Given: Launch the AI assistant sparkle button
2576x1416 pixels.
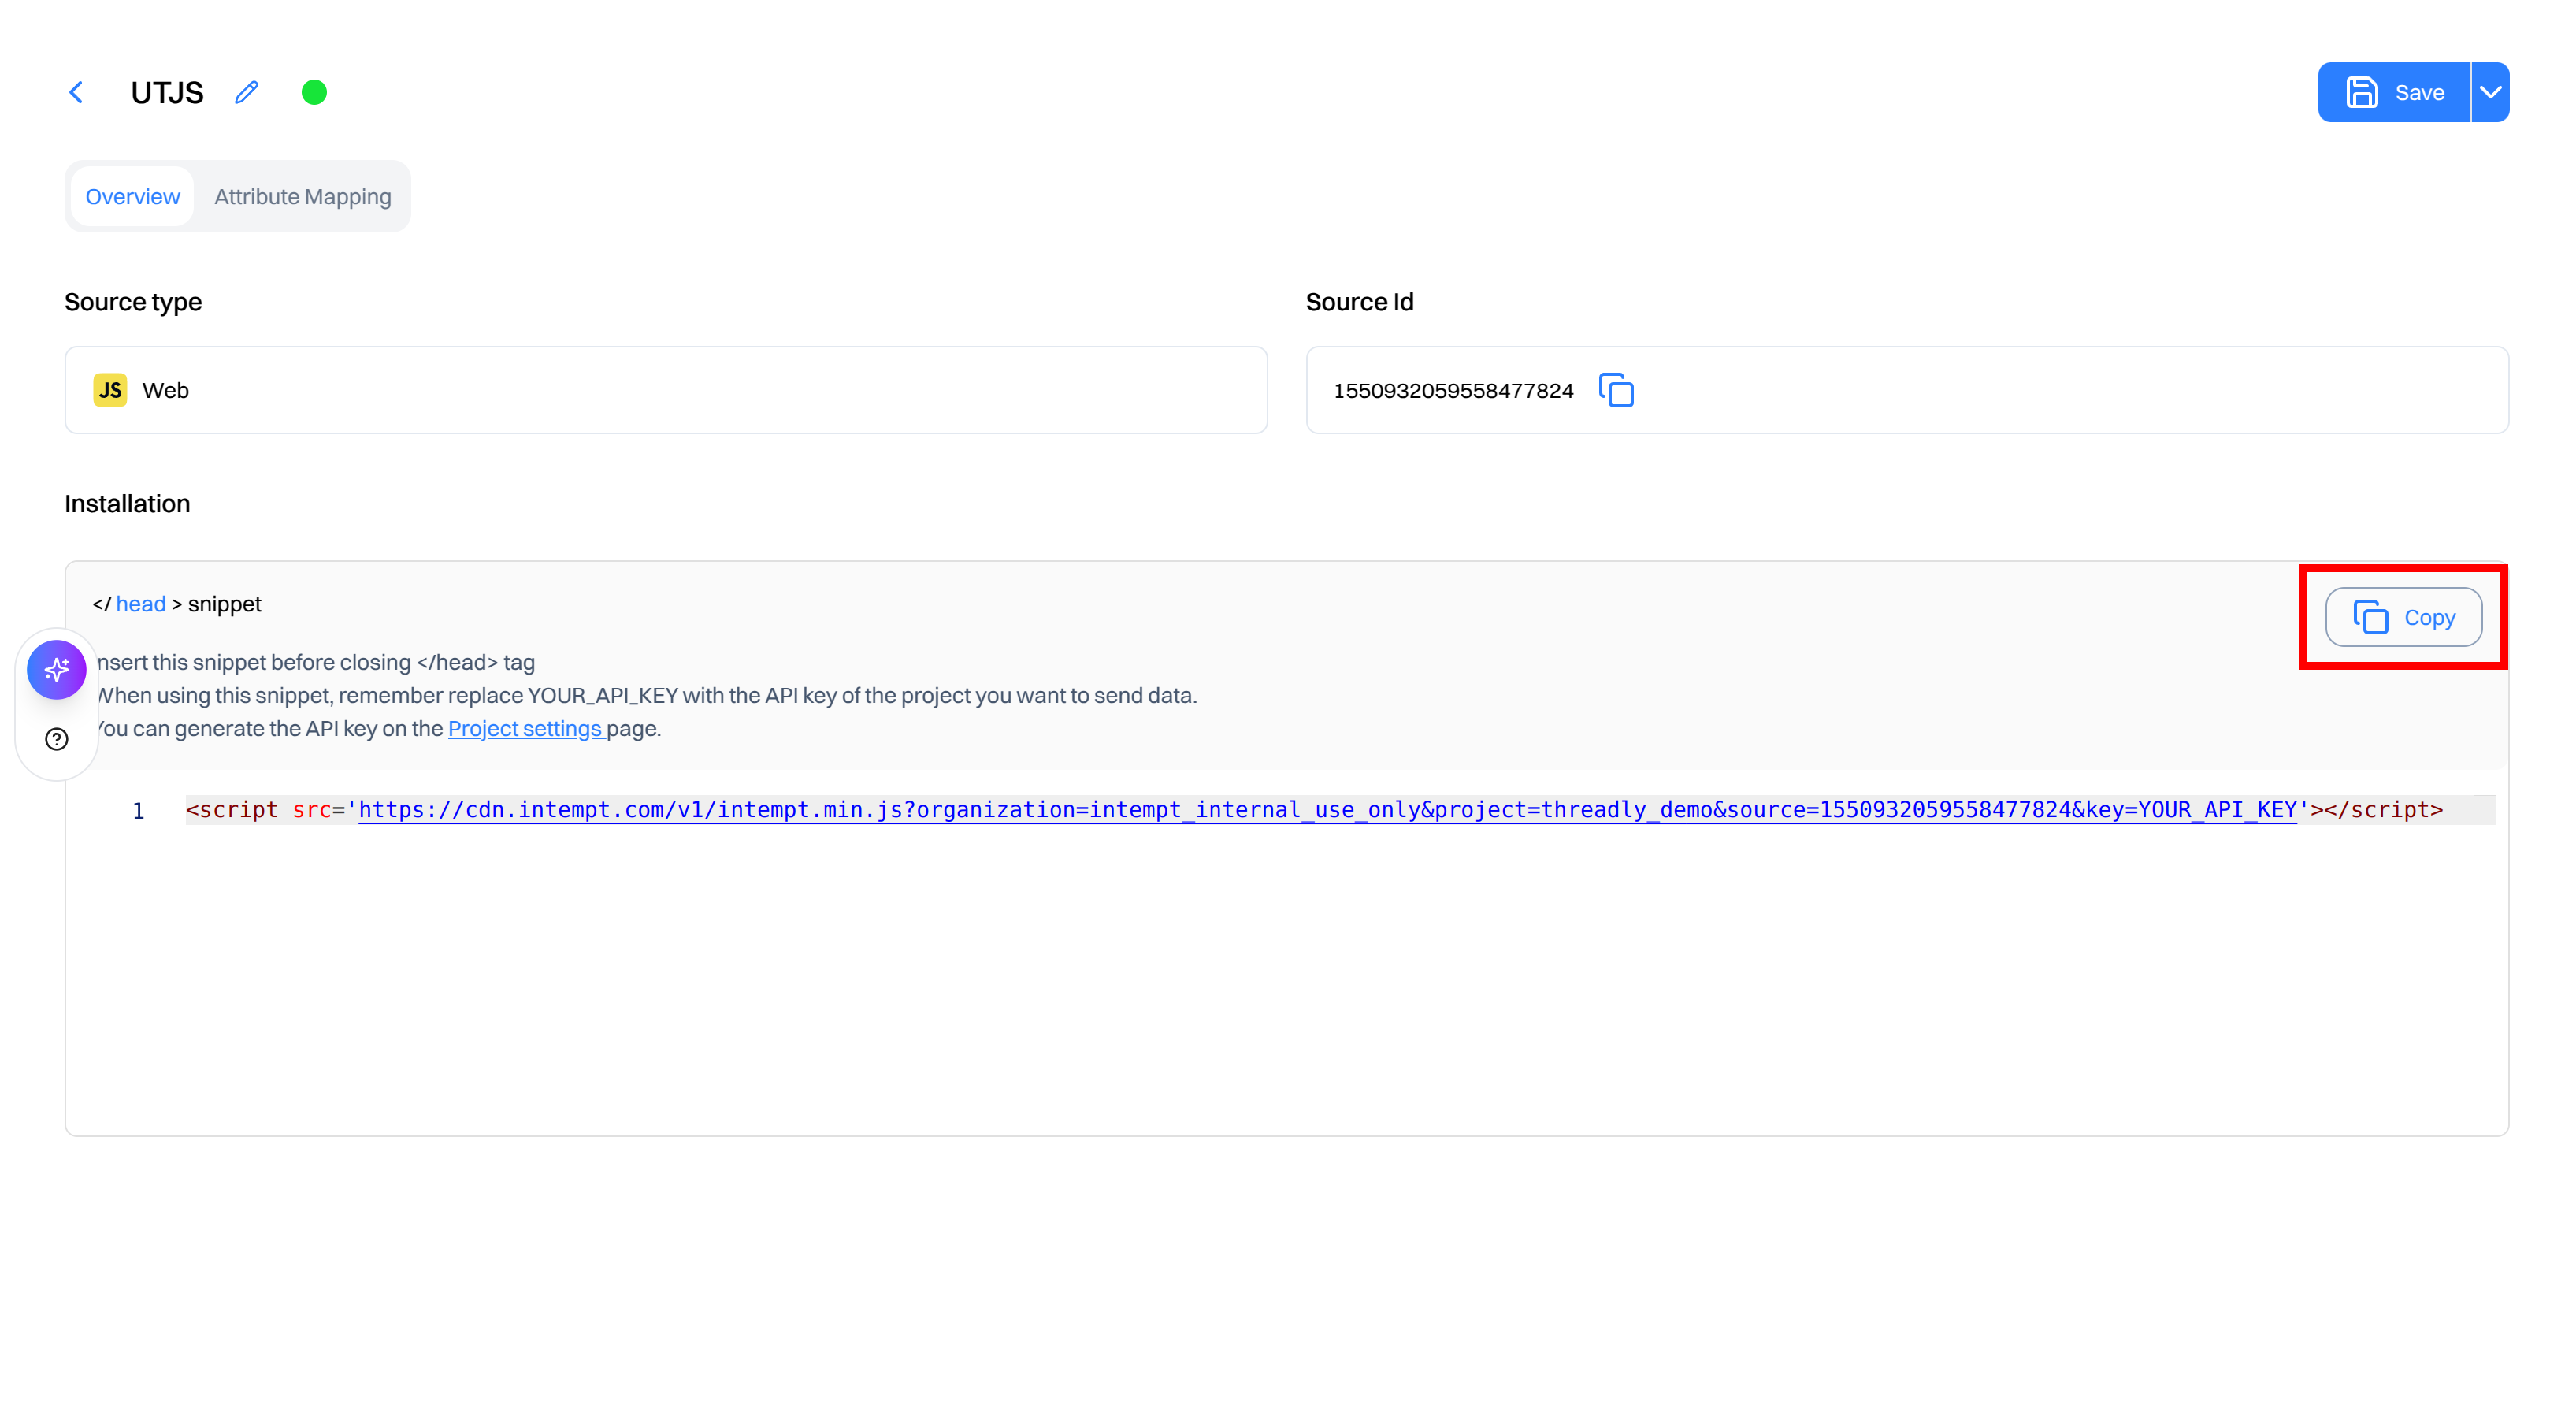Looking at the screenshot, I should click(57, 670).
